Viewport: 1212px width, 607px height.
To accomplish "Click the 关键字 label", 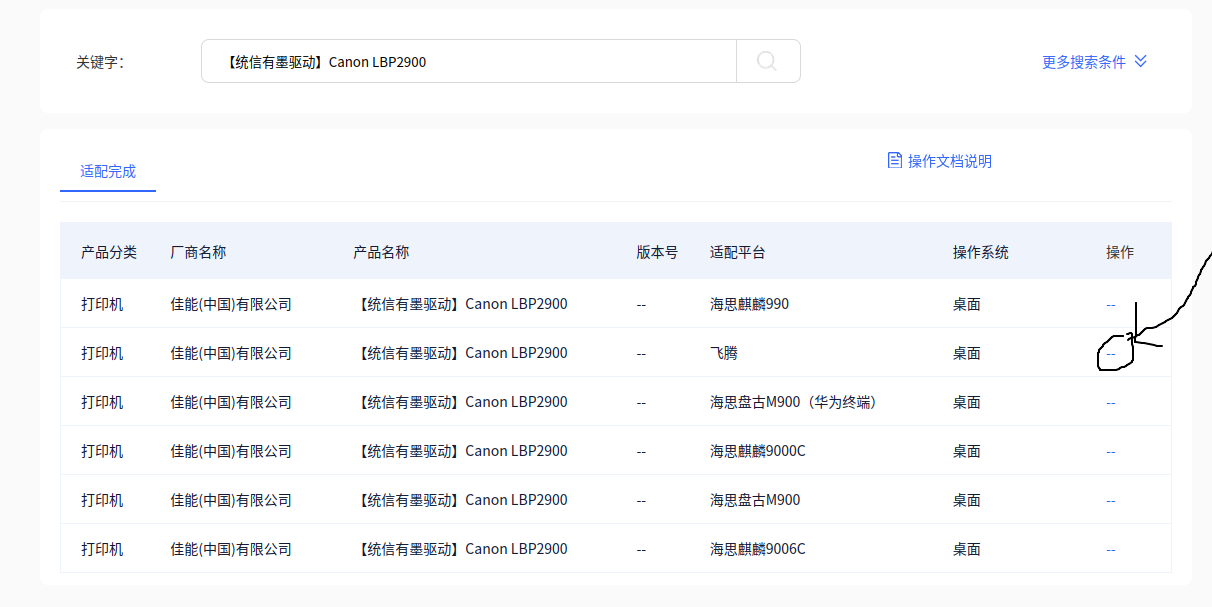I will click(x=100, y=62).
